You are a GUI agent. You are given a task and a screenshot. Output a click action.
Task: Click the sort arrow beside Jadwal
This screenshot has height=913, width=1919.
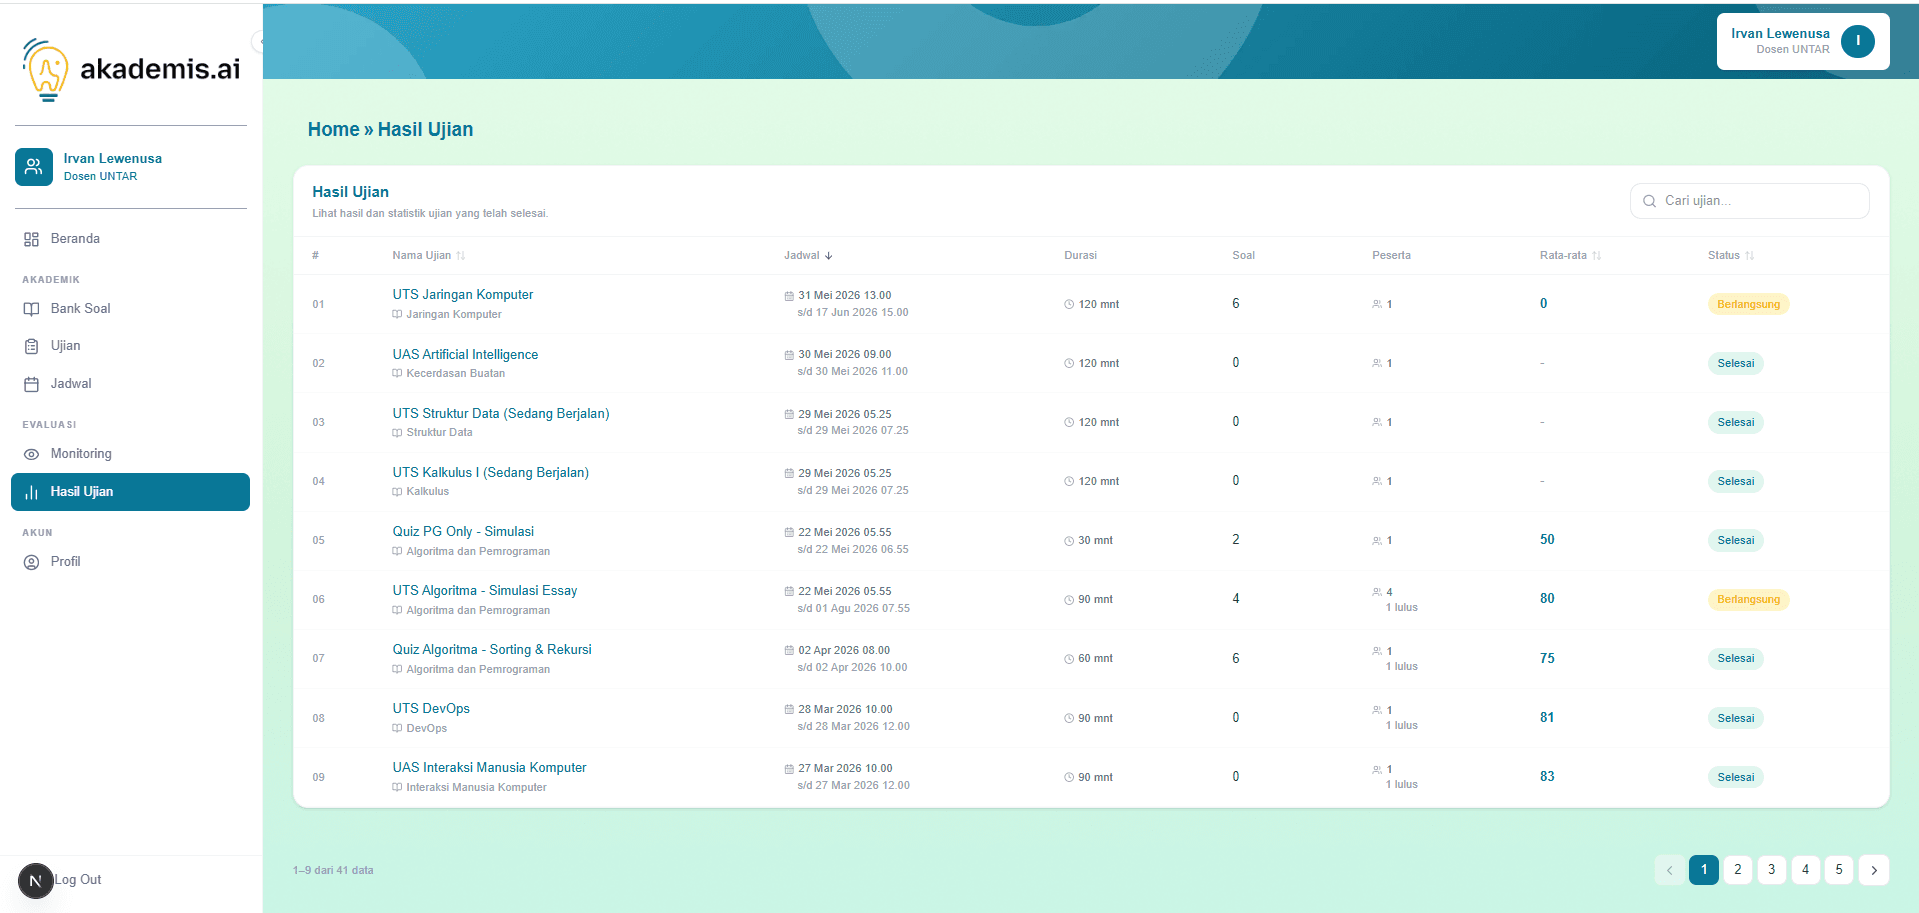[828, 256]
